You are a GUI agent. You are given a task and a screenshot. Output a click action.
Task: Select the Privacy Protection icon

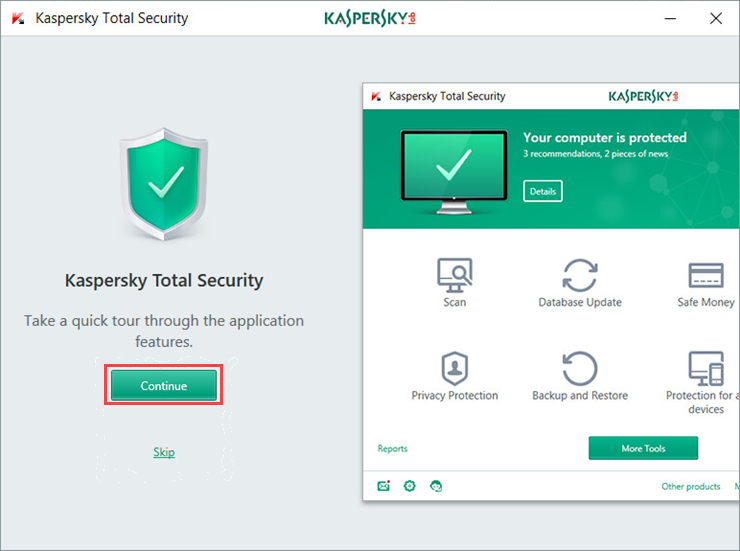click(x=454, y=368)
